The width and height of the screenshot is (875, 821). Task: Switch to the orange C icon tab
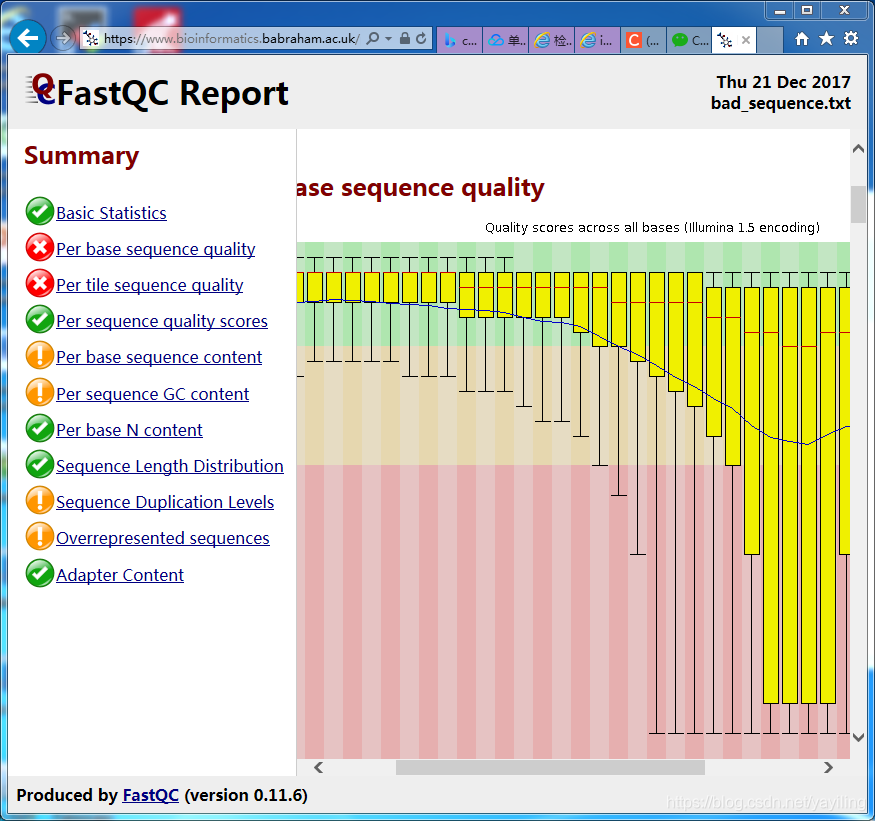coord(643,40)
